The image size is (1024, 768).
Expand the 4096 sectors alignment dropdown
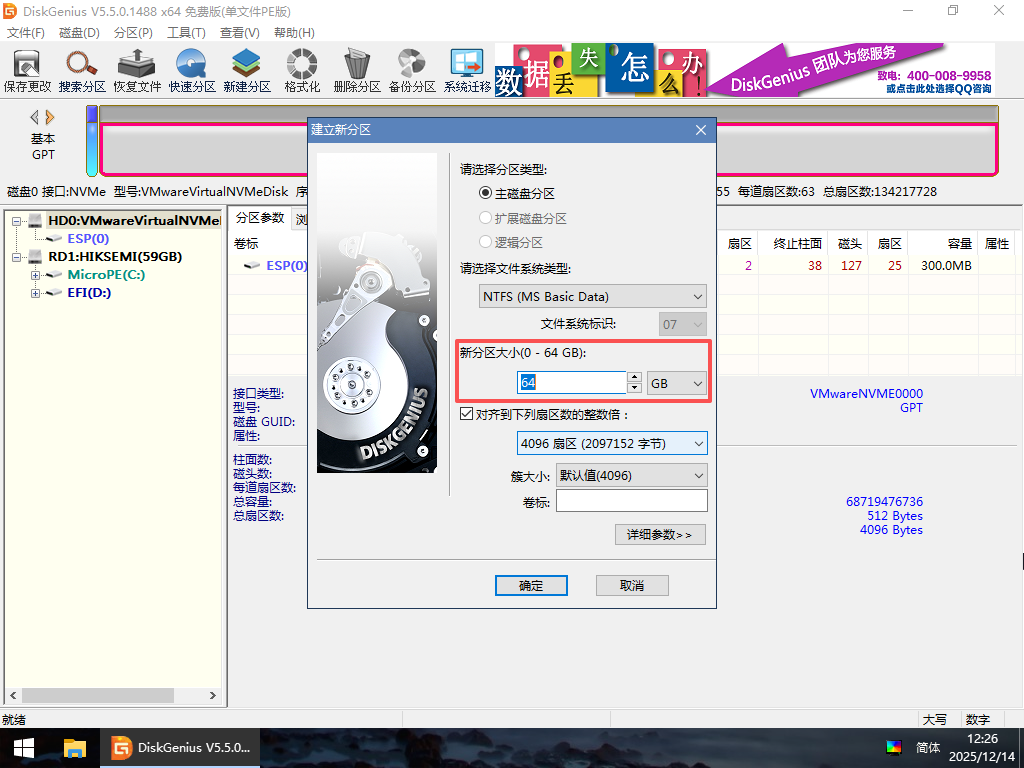pos(611,443)
